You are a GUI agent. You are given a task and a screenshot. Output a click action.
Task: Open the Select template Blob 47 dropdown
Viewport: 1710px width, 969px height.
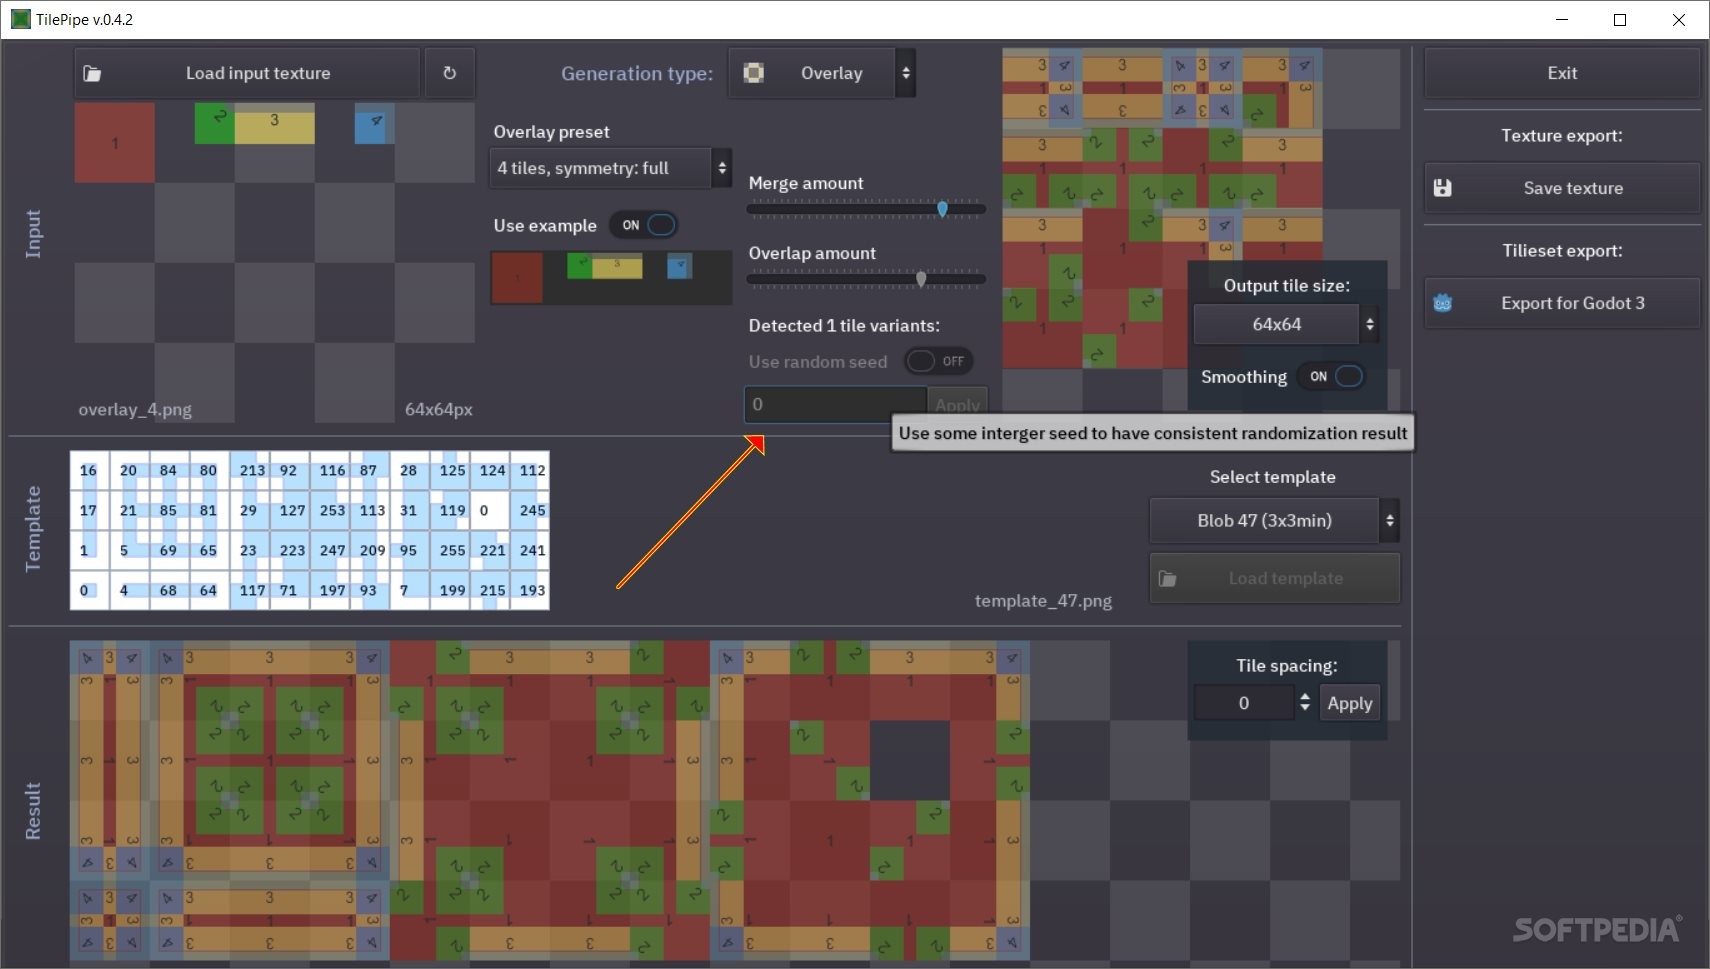point(1274,520)
